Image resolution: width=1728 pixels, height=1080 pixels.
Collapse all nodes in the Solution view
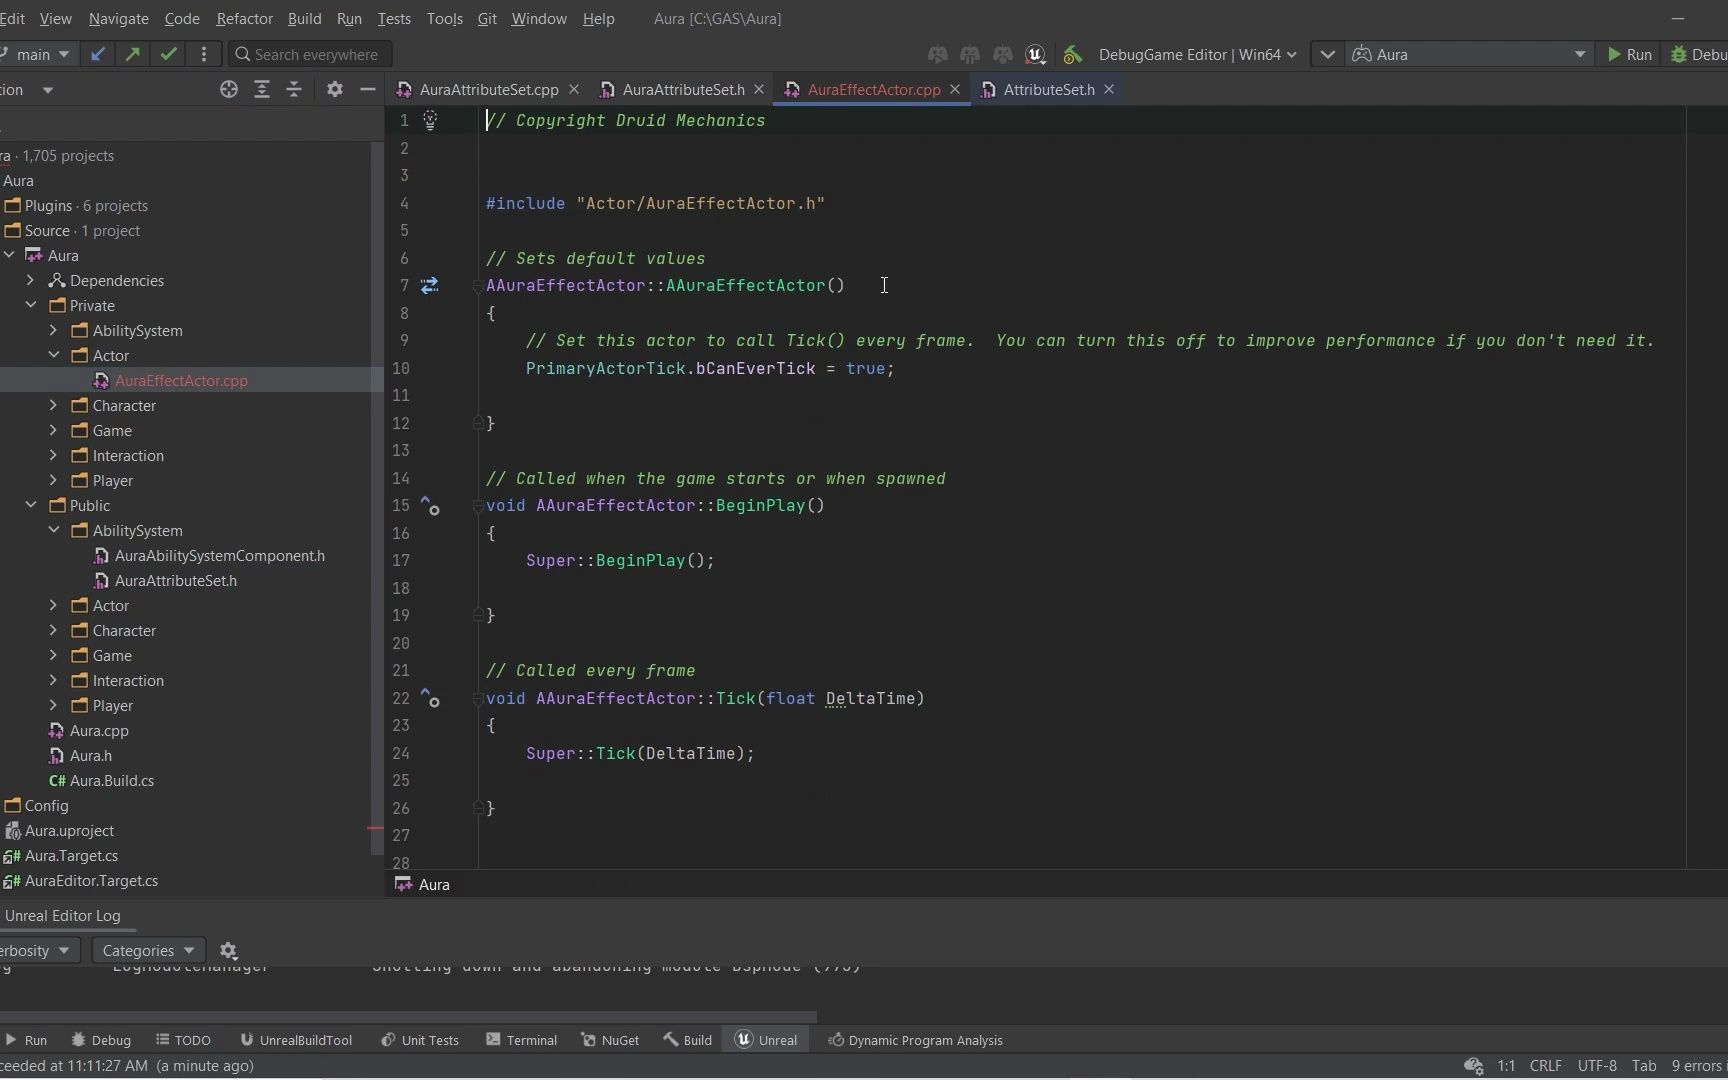pos(294,89)
